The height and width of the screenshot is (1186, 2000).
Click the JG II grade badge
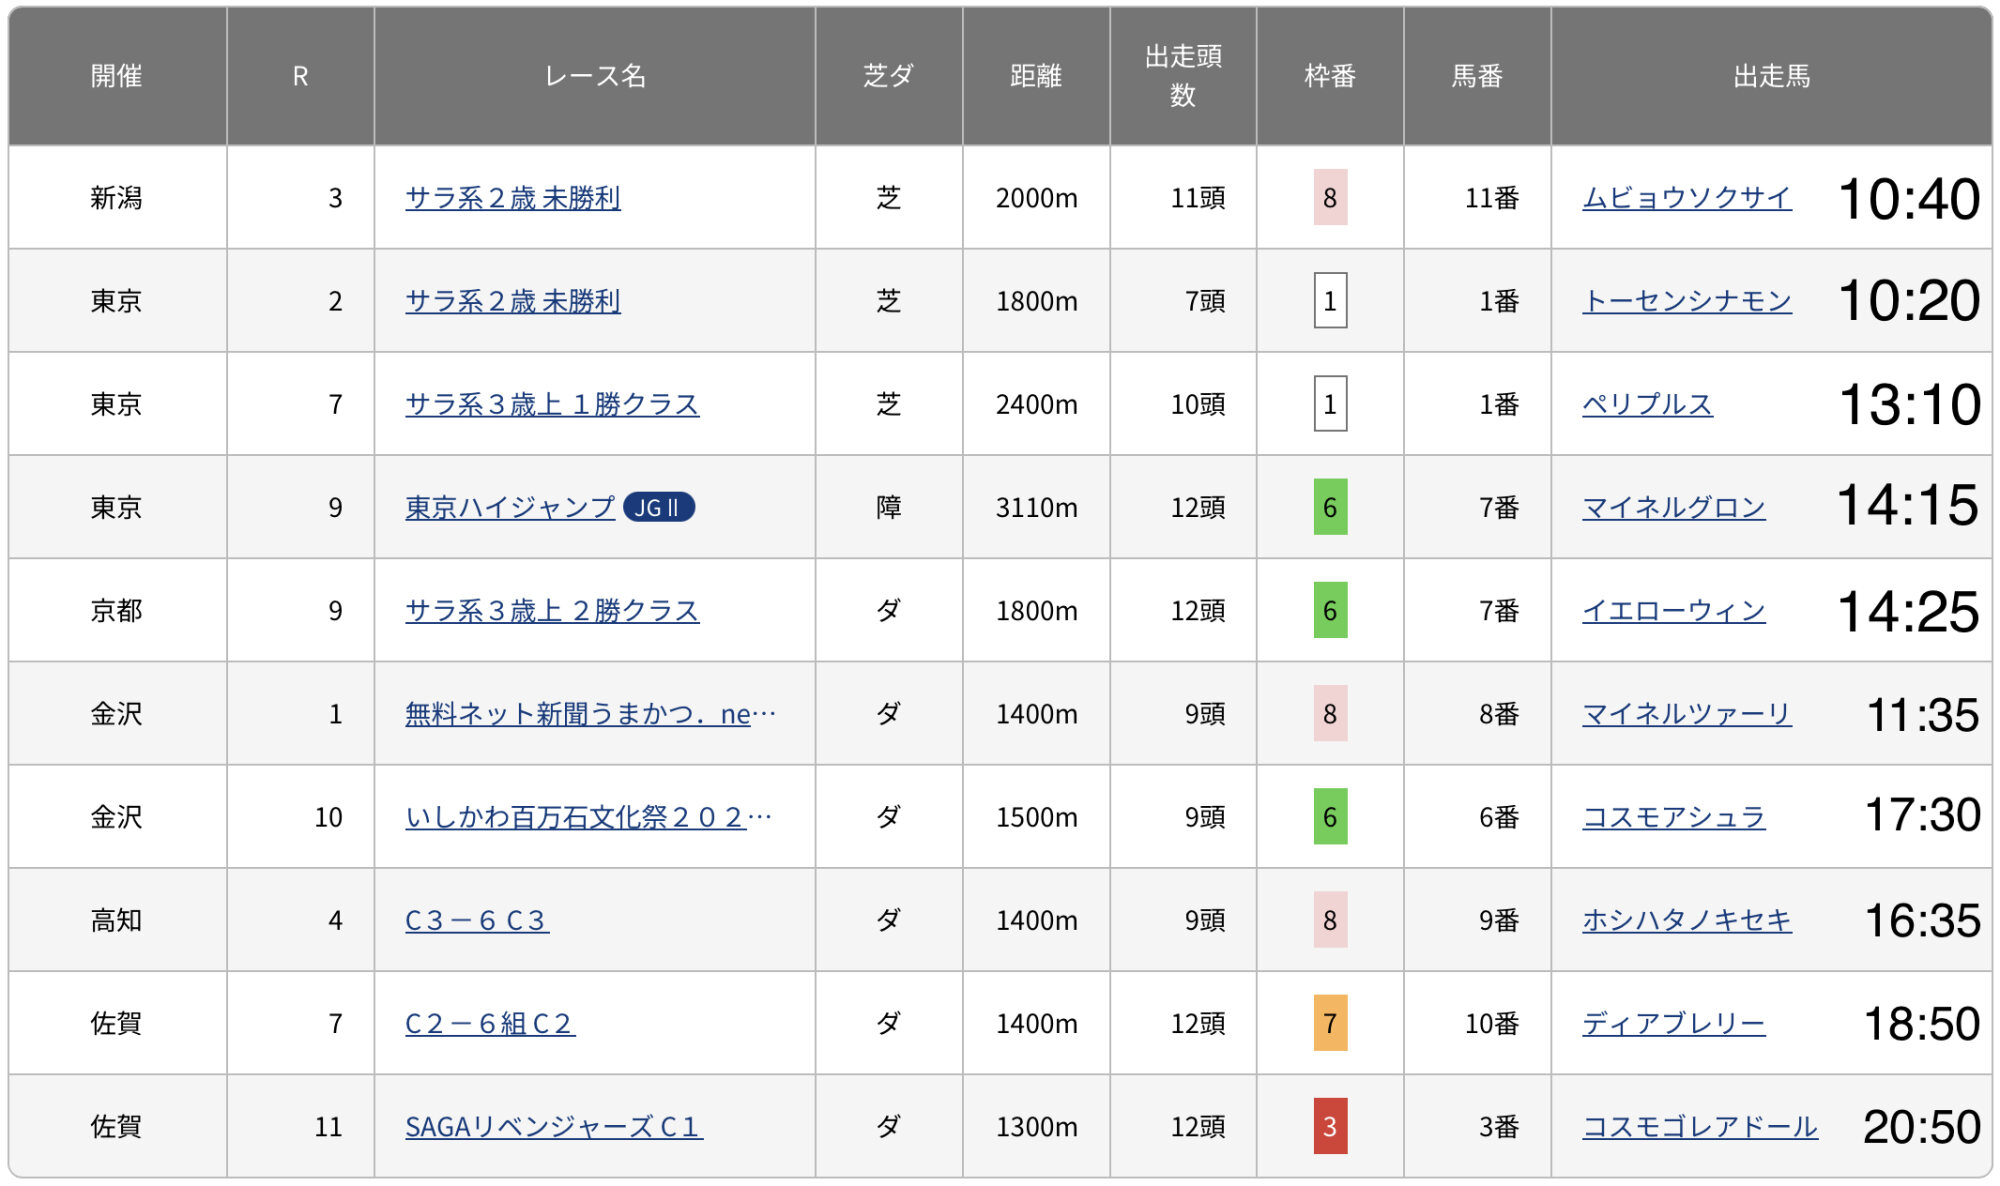pos(658,508)
